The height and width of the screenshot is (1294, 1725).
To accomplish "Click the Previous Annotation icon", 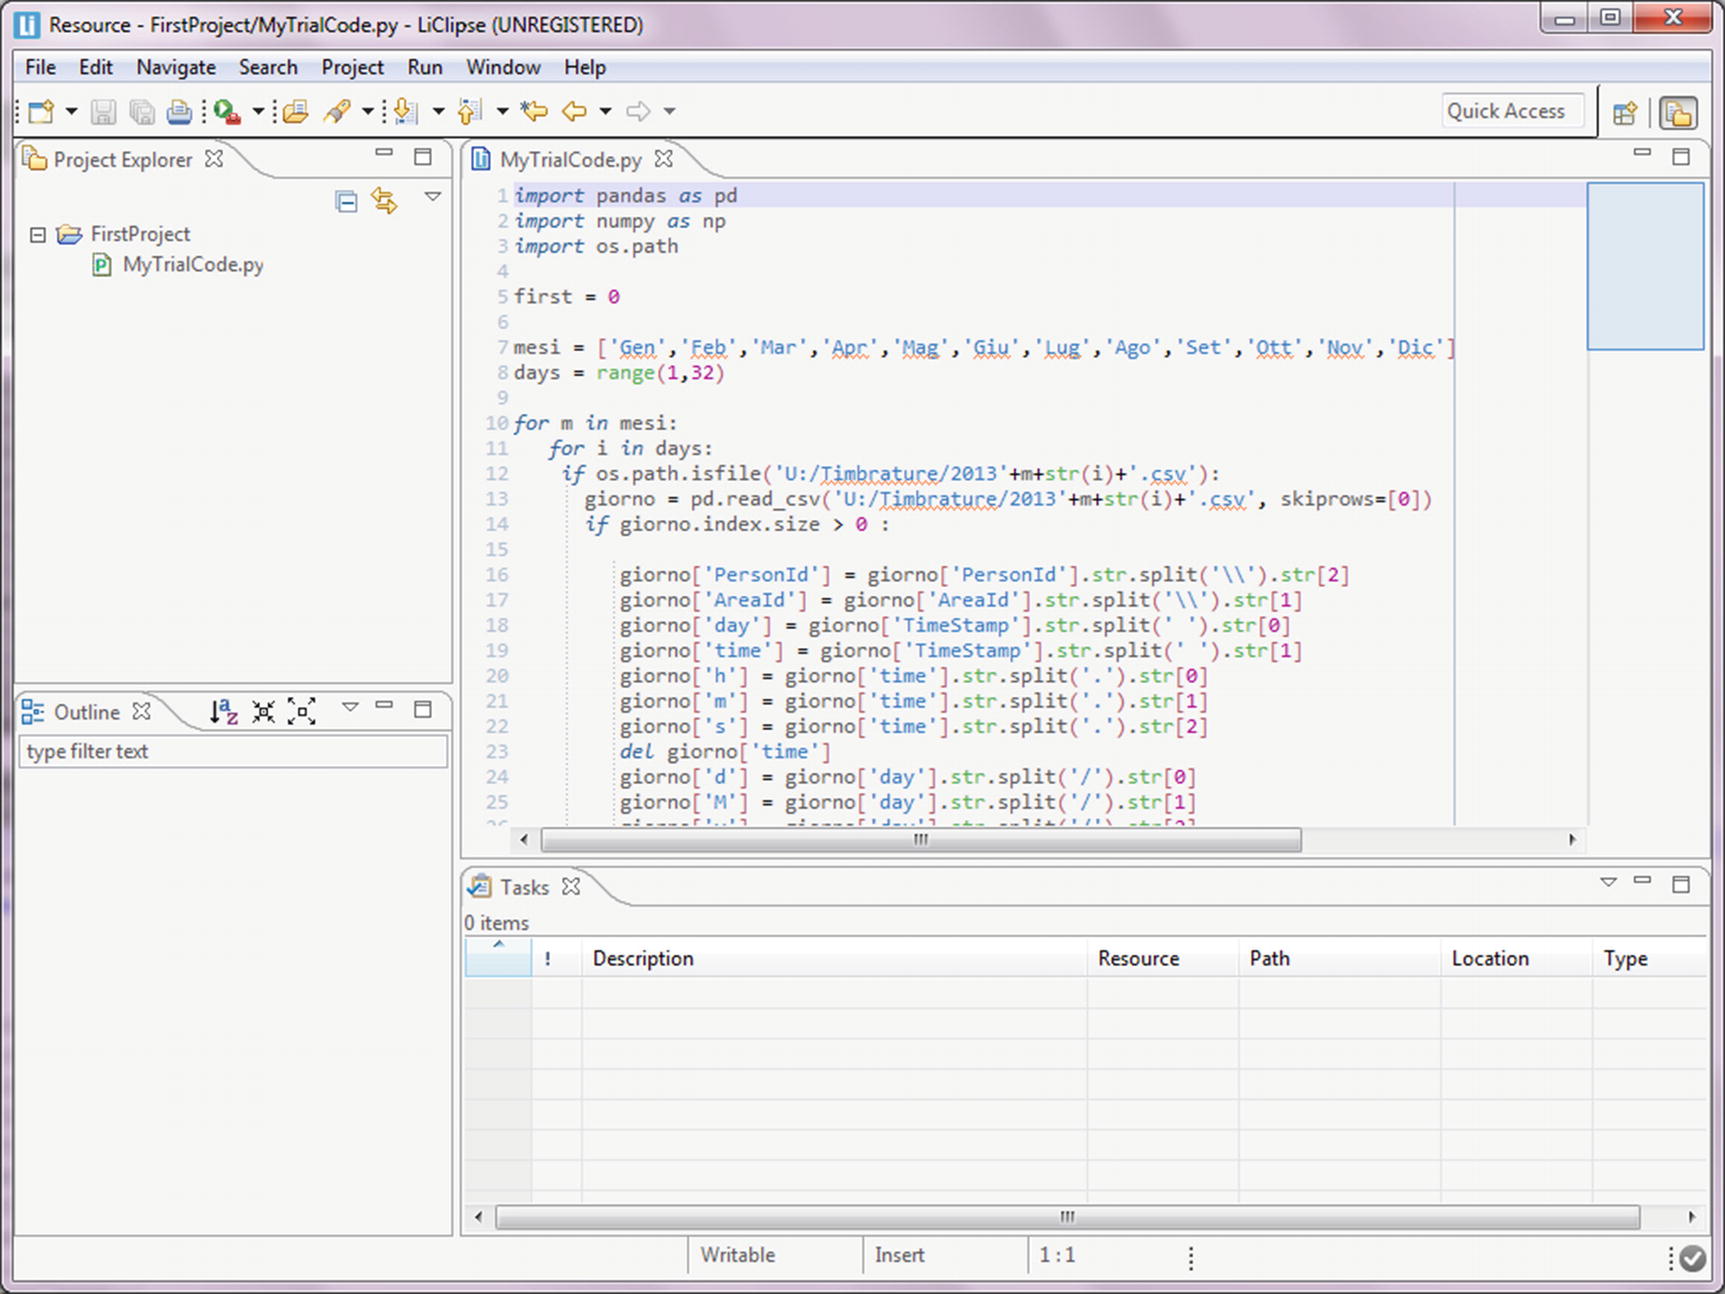I will pos(470,111).
